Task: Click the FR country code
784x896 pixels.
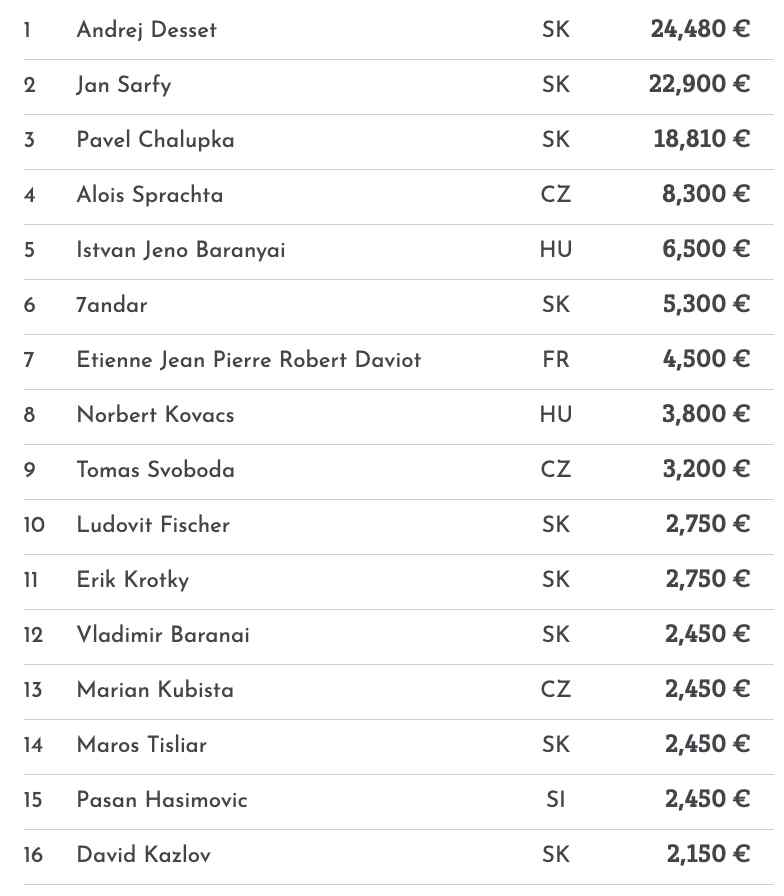Action: click(556, 360)
